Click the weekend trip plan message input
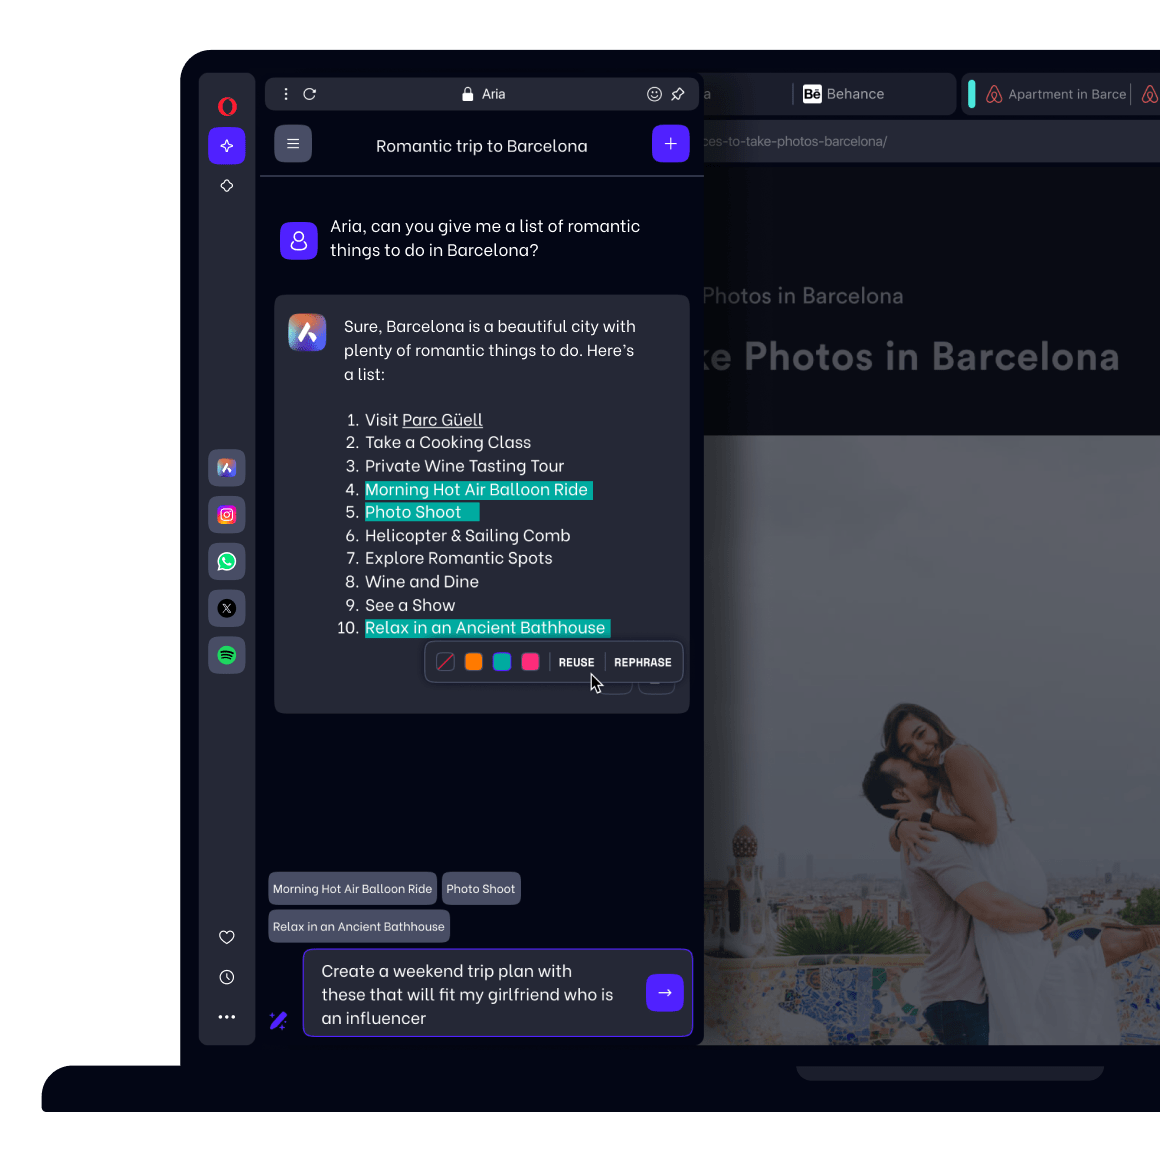The height and width of the screenshot is (1160, 1160). click(470, 993)
